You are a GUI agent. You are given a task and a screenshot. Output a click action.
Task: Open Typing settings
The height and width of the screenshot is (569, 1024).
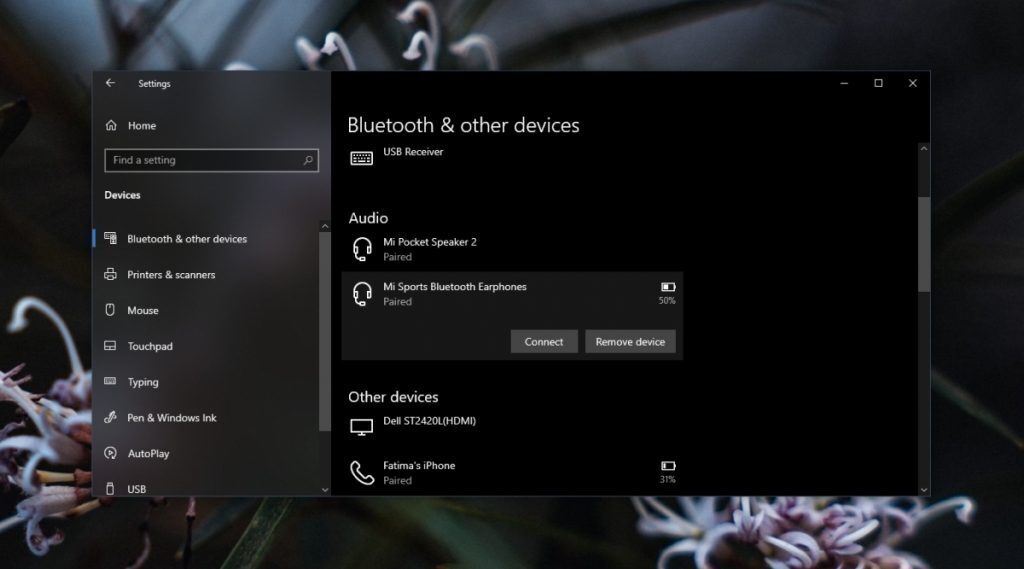pos(143,382)
